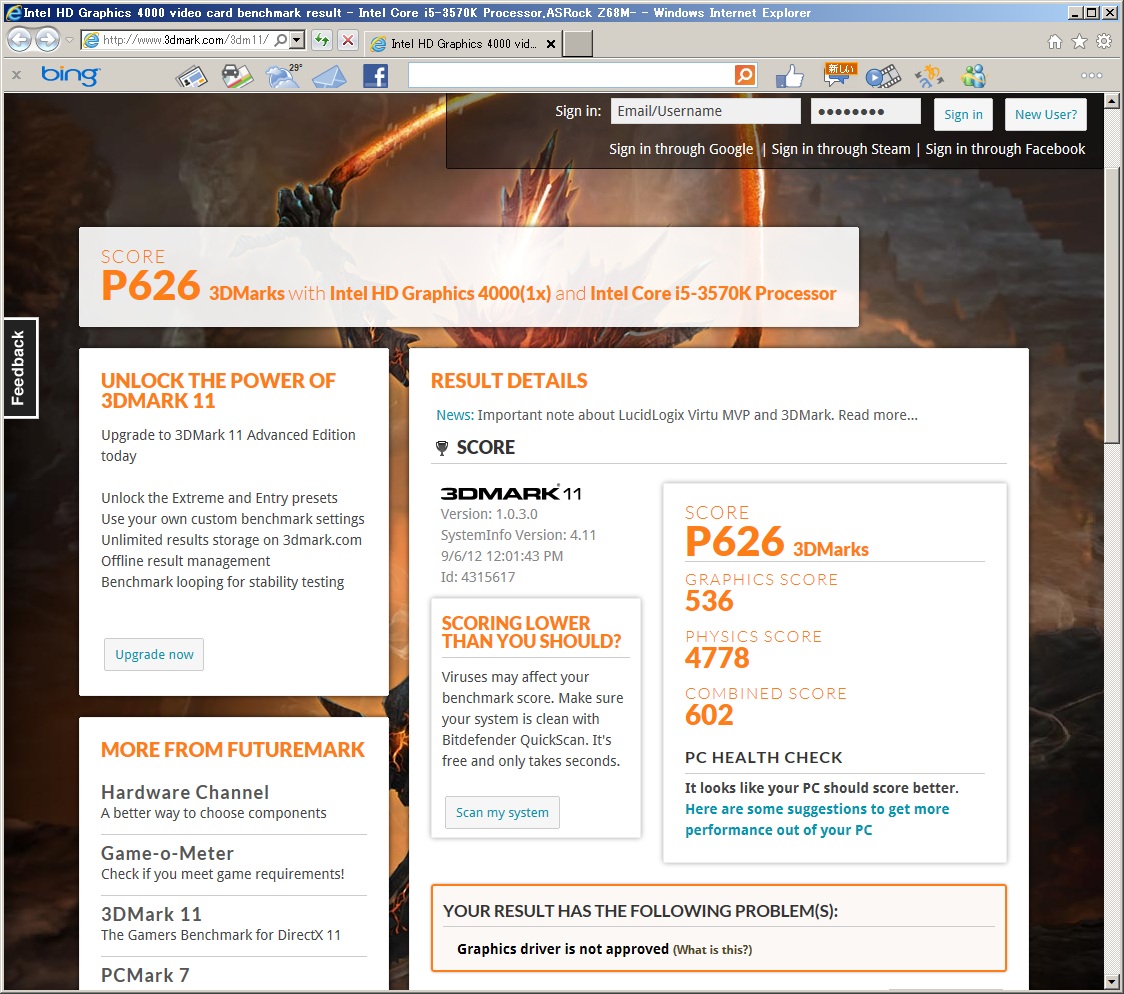Click the address bar URL field

pyautogui.click(x=186, y=40)
